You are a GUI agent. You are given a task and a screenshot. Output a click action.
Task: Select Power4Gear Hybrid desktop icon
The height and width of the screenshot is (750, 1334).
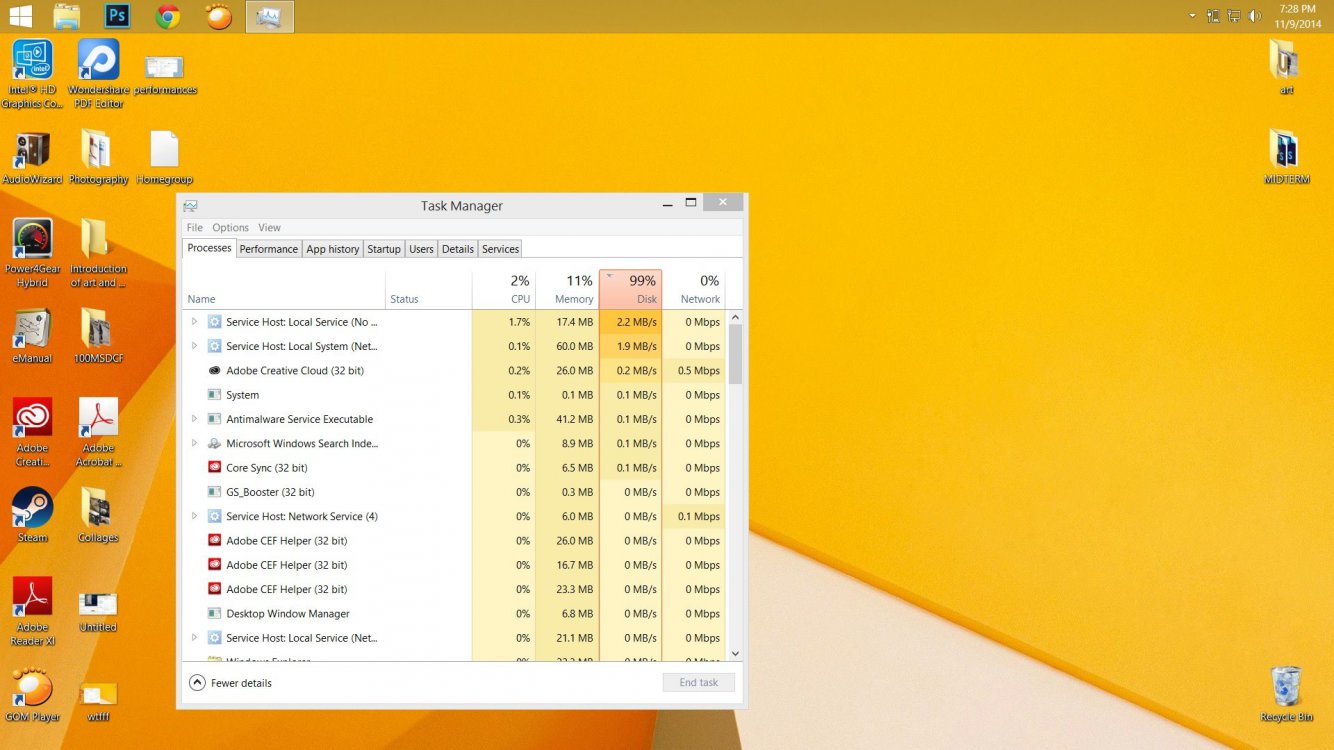(33, 253)
